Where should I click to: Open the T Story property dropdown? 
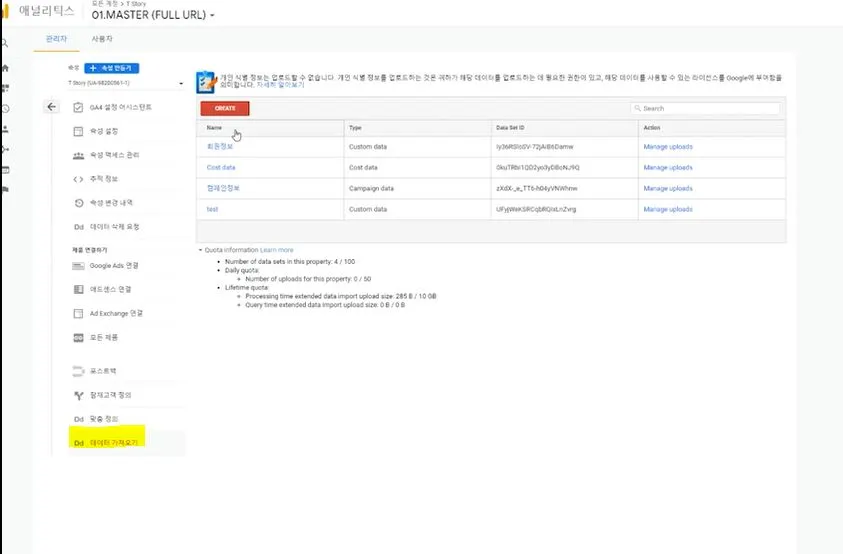[x=126, y=83]
